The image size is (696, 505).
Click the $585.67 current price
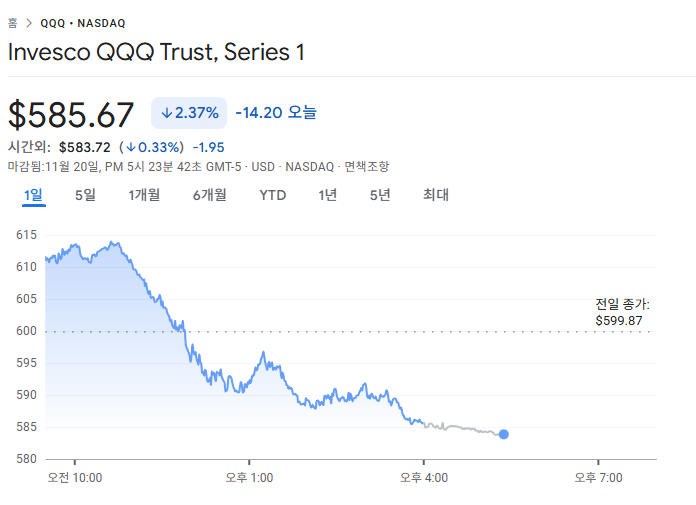(71, 115)
